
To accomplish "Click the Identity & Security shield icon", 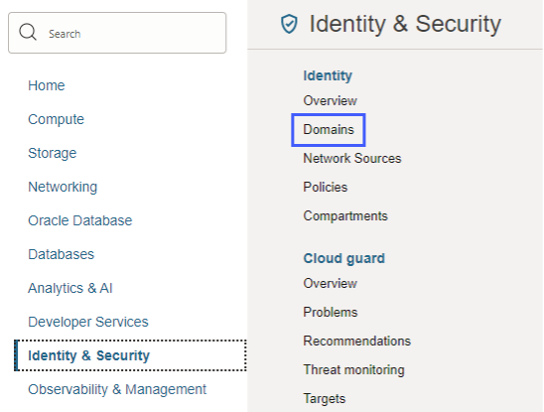I will pyautogui.click(x=289, y=24).
